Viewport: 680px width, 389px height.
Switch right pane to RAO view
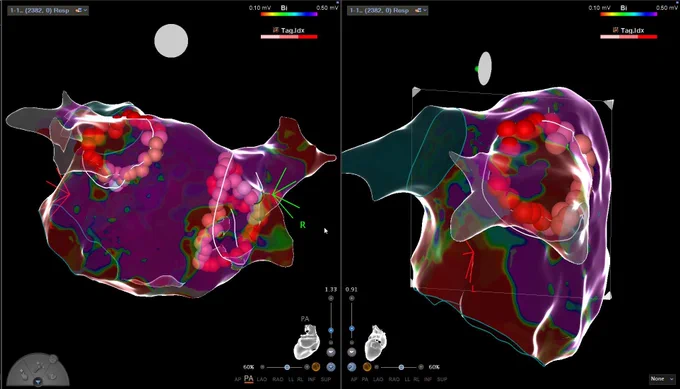pos(394,379)
